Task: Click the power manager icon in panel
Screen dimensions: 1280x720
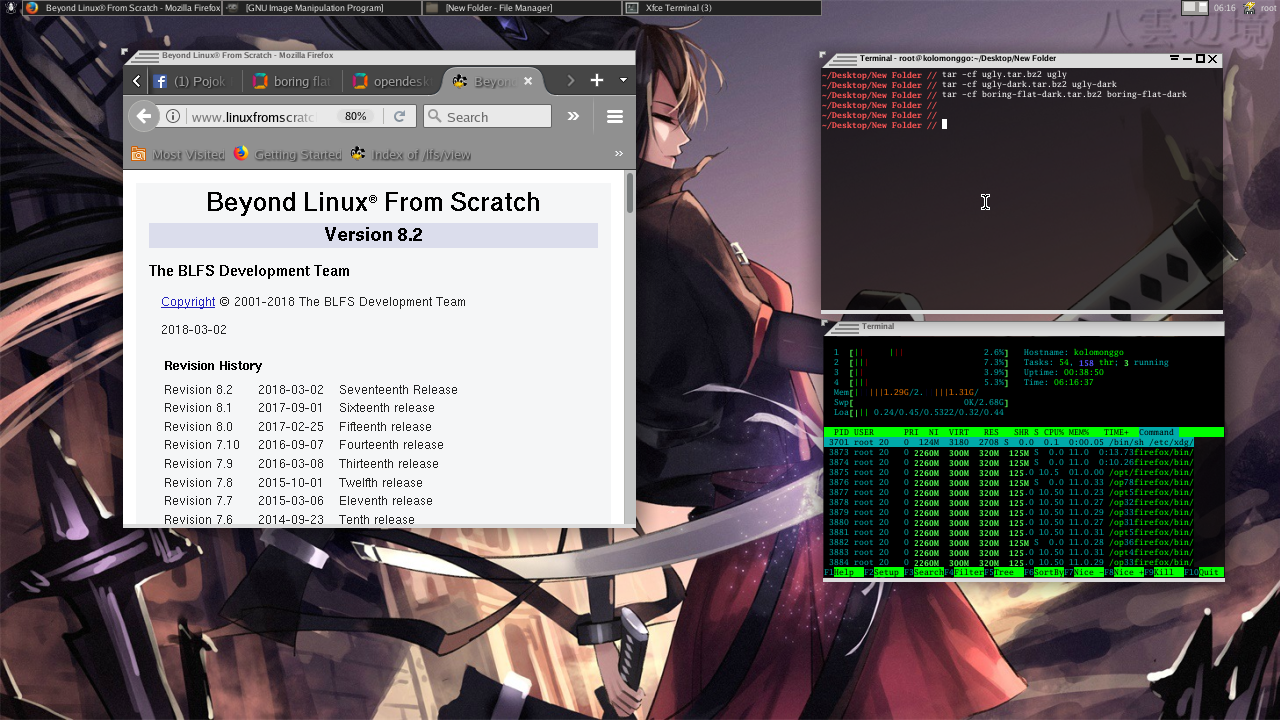Action: point(1250,7)
